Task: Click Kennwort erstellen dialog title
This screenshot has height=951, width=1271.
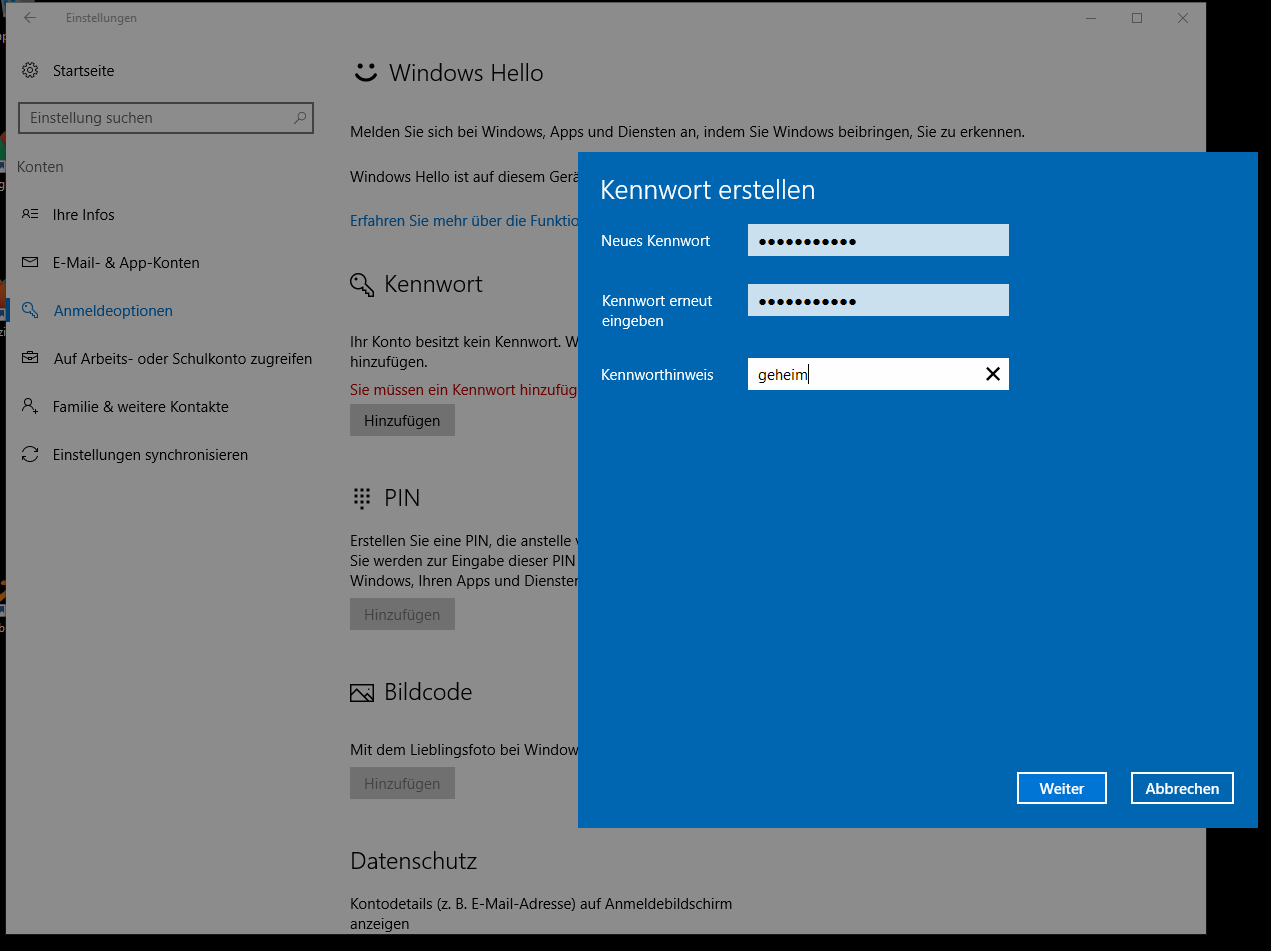Action: tap(707, 190)
